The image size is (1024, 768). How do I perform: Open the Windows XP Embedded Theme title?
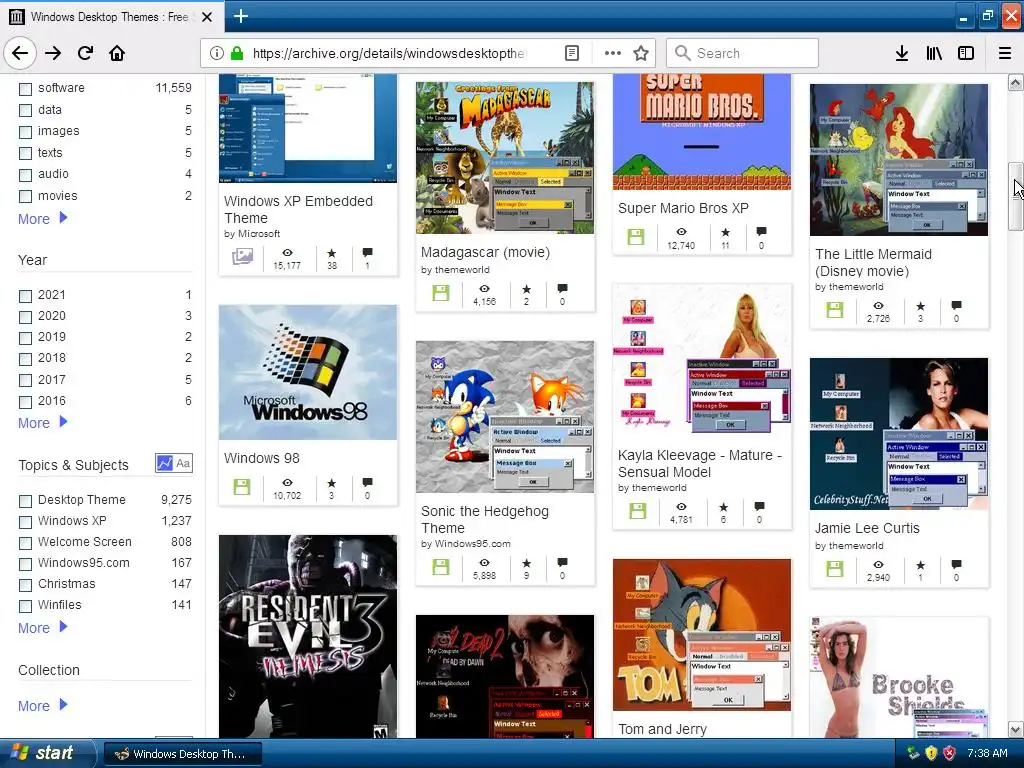298,210
